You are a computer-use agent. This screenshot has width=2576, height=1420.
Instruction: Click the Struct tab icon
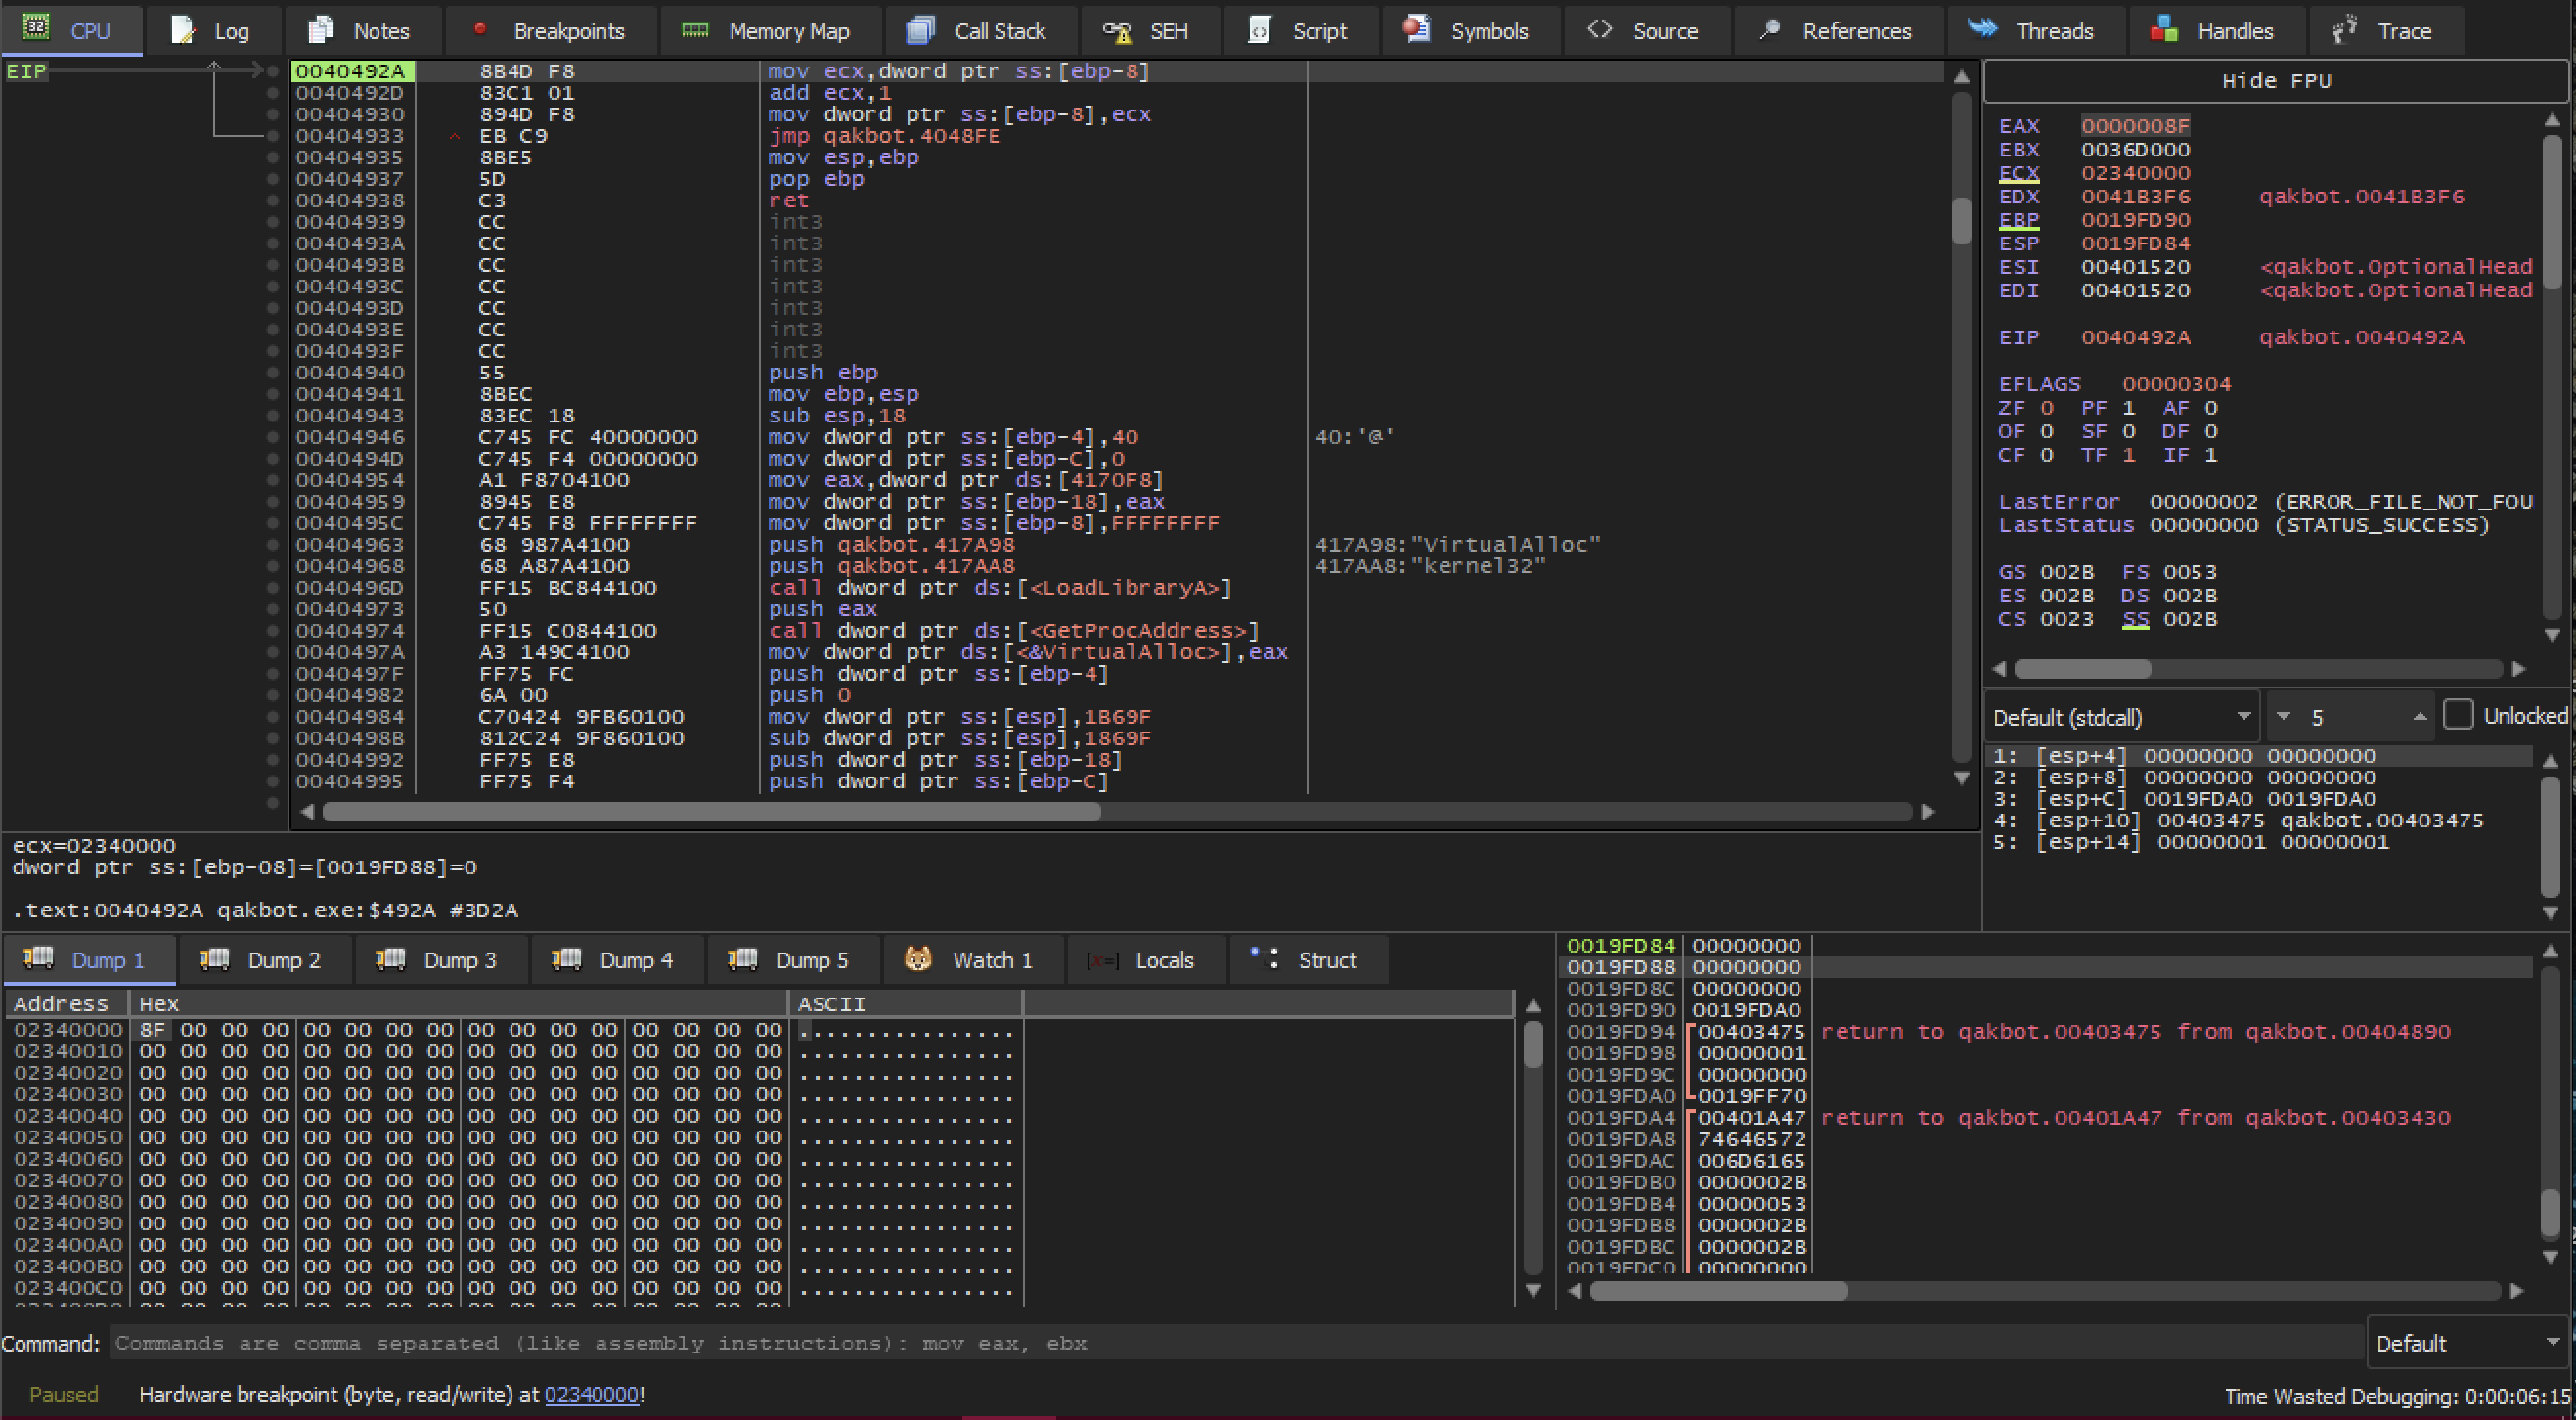(1263, 958)
